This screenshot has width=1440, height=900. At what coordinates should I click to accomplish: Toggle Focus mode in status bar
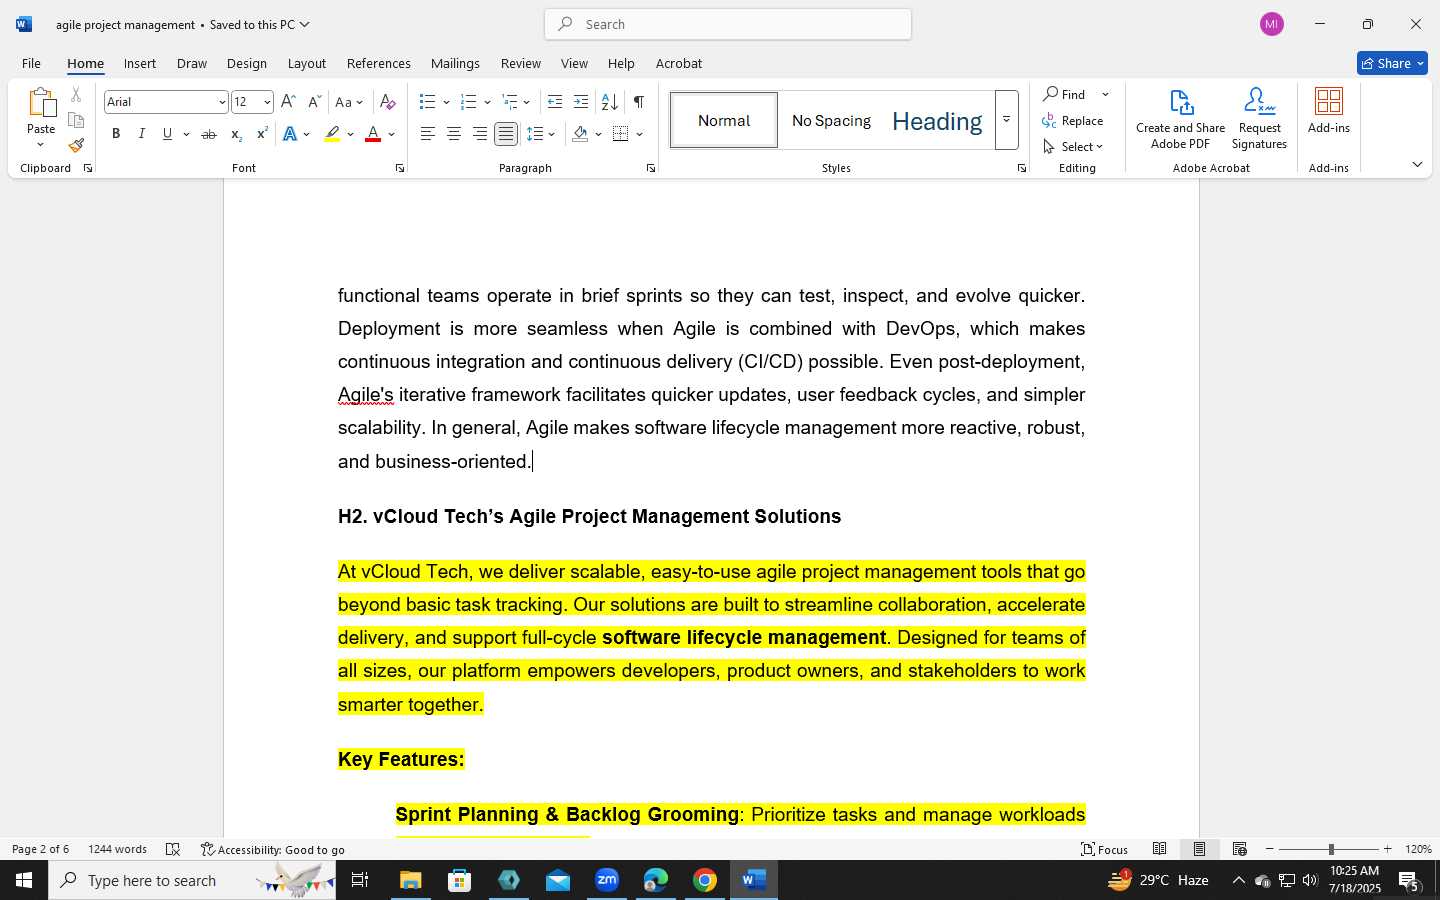click(1105, 849)
